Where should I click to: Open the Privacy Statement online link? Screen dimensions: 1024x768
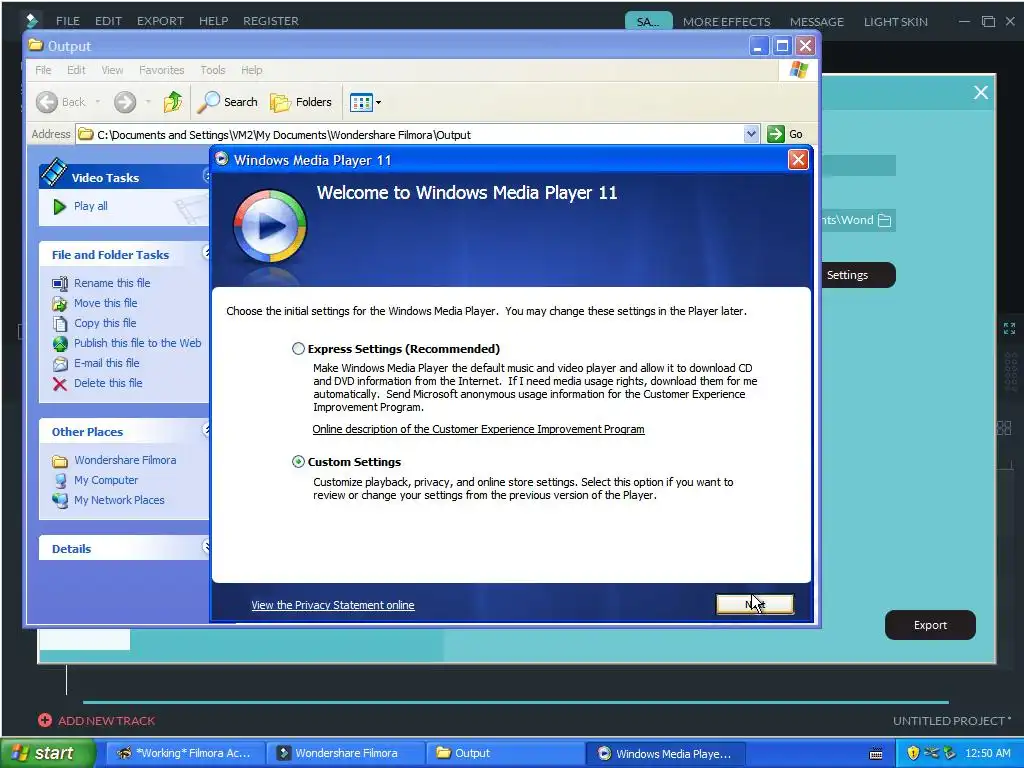coord(332,605)
